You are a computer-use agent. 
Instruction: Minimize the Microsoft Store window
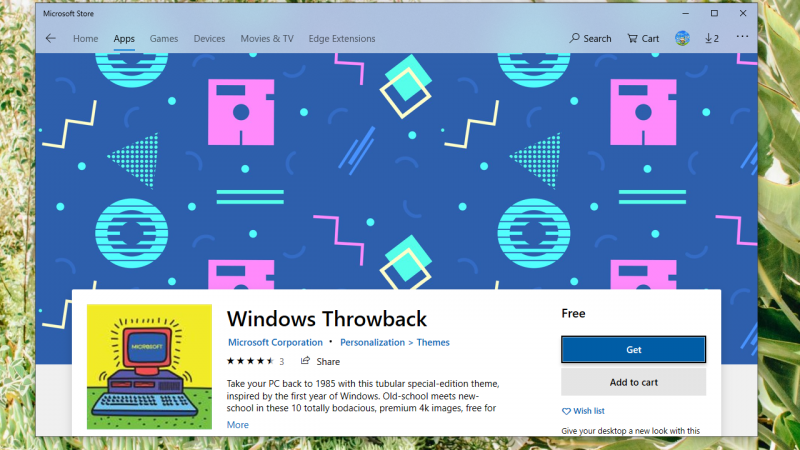pyautogui.click(x=686, y=14)
